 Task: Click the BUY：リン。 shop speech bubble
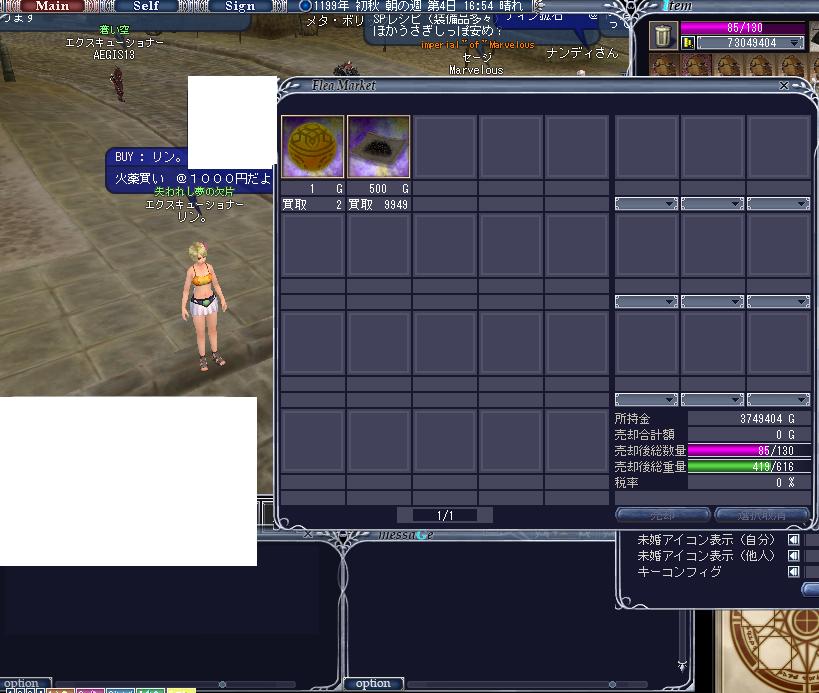click(147, 157)
